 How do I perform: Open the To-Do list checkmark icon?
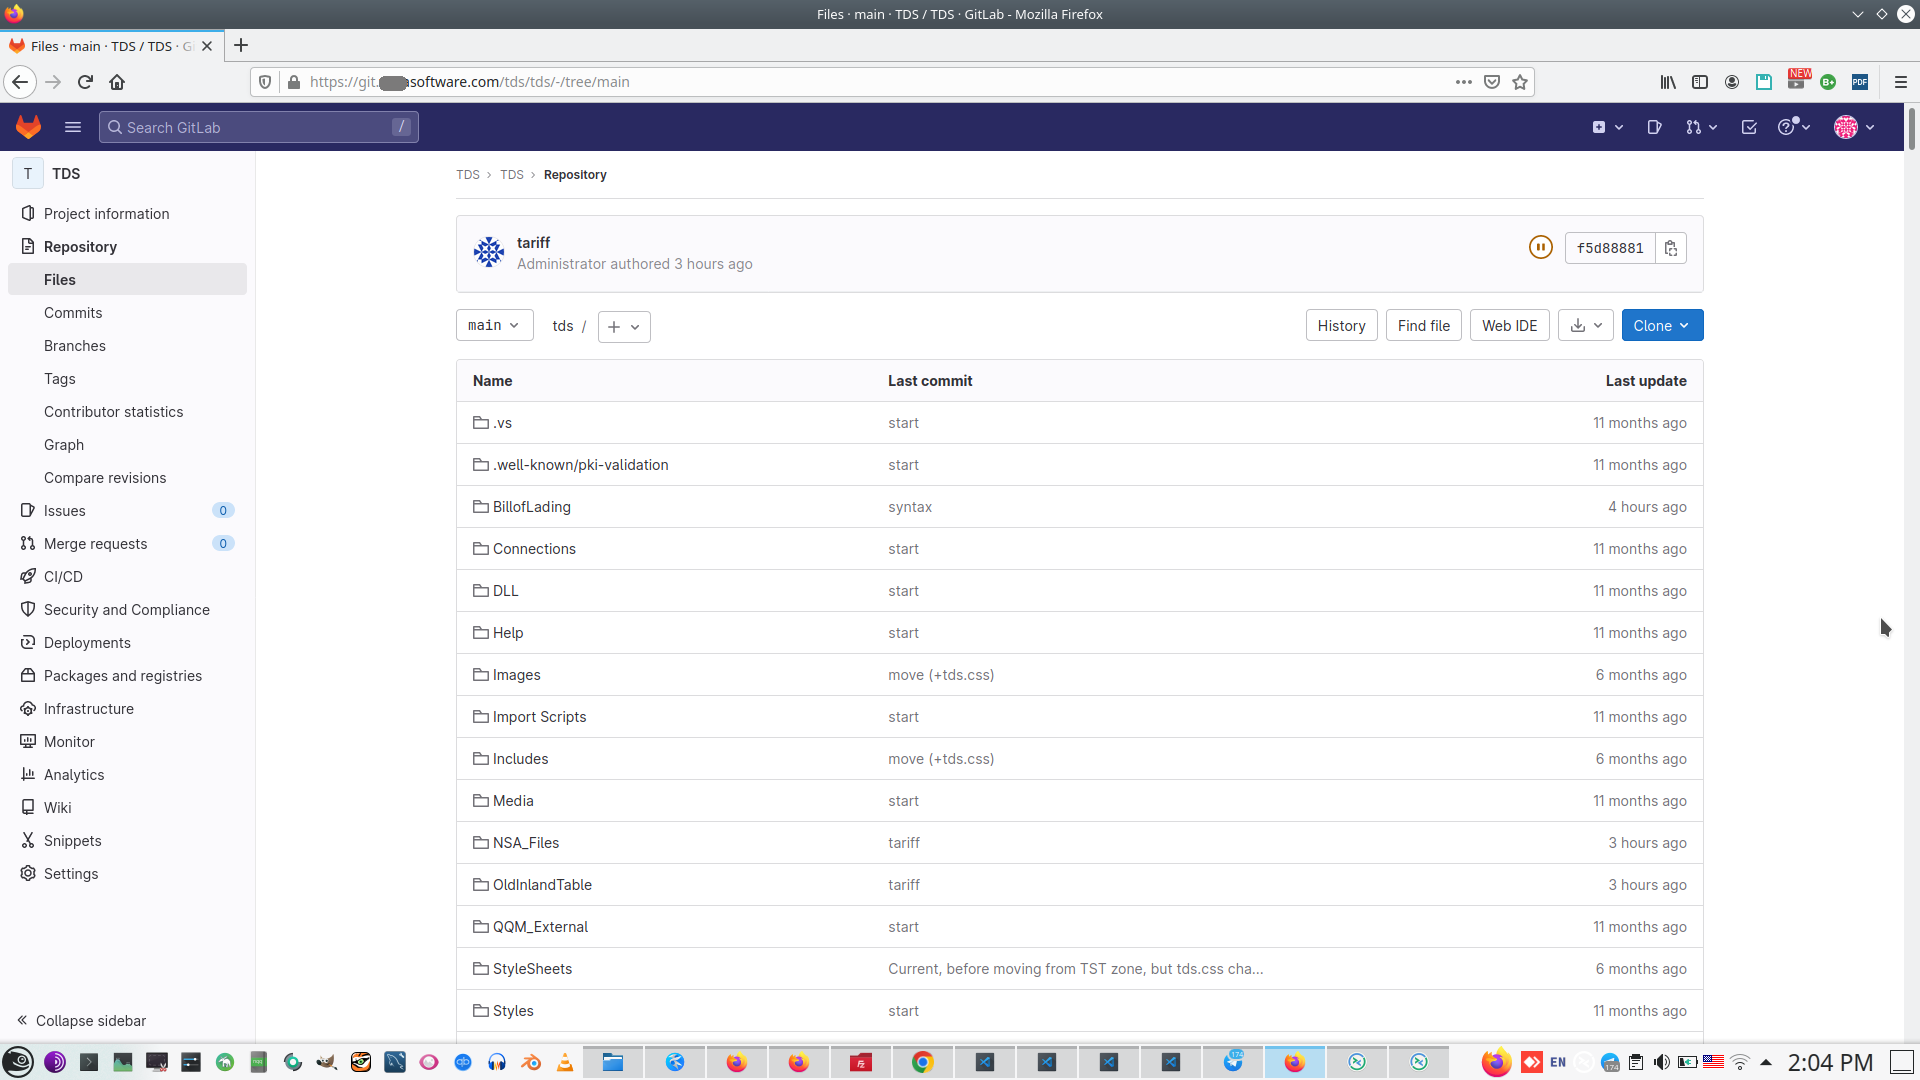[x=1749, y=127]
